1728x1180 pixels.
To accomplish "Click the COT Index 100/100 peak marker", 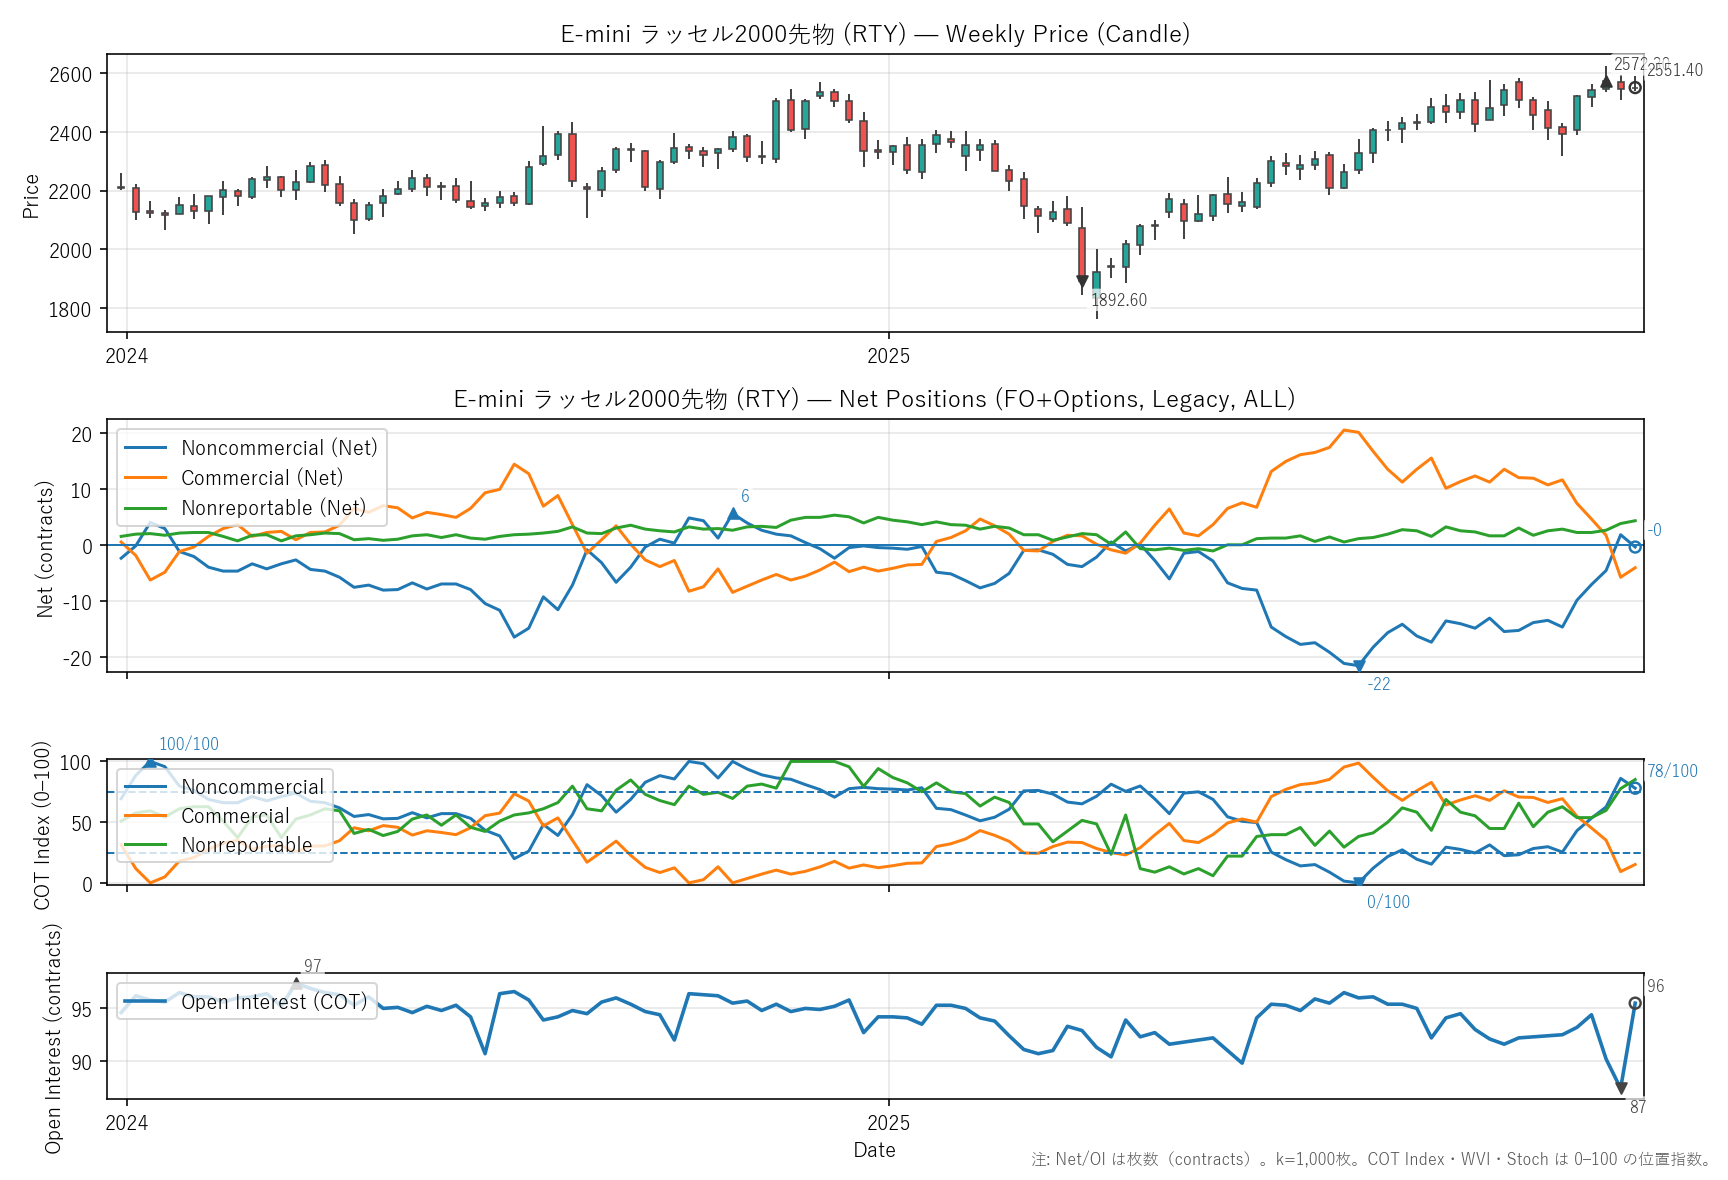I will [150, 763].
